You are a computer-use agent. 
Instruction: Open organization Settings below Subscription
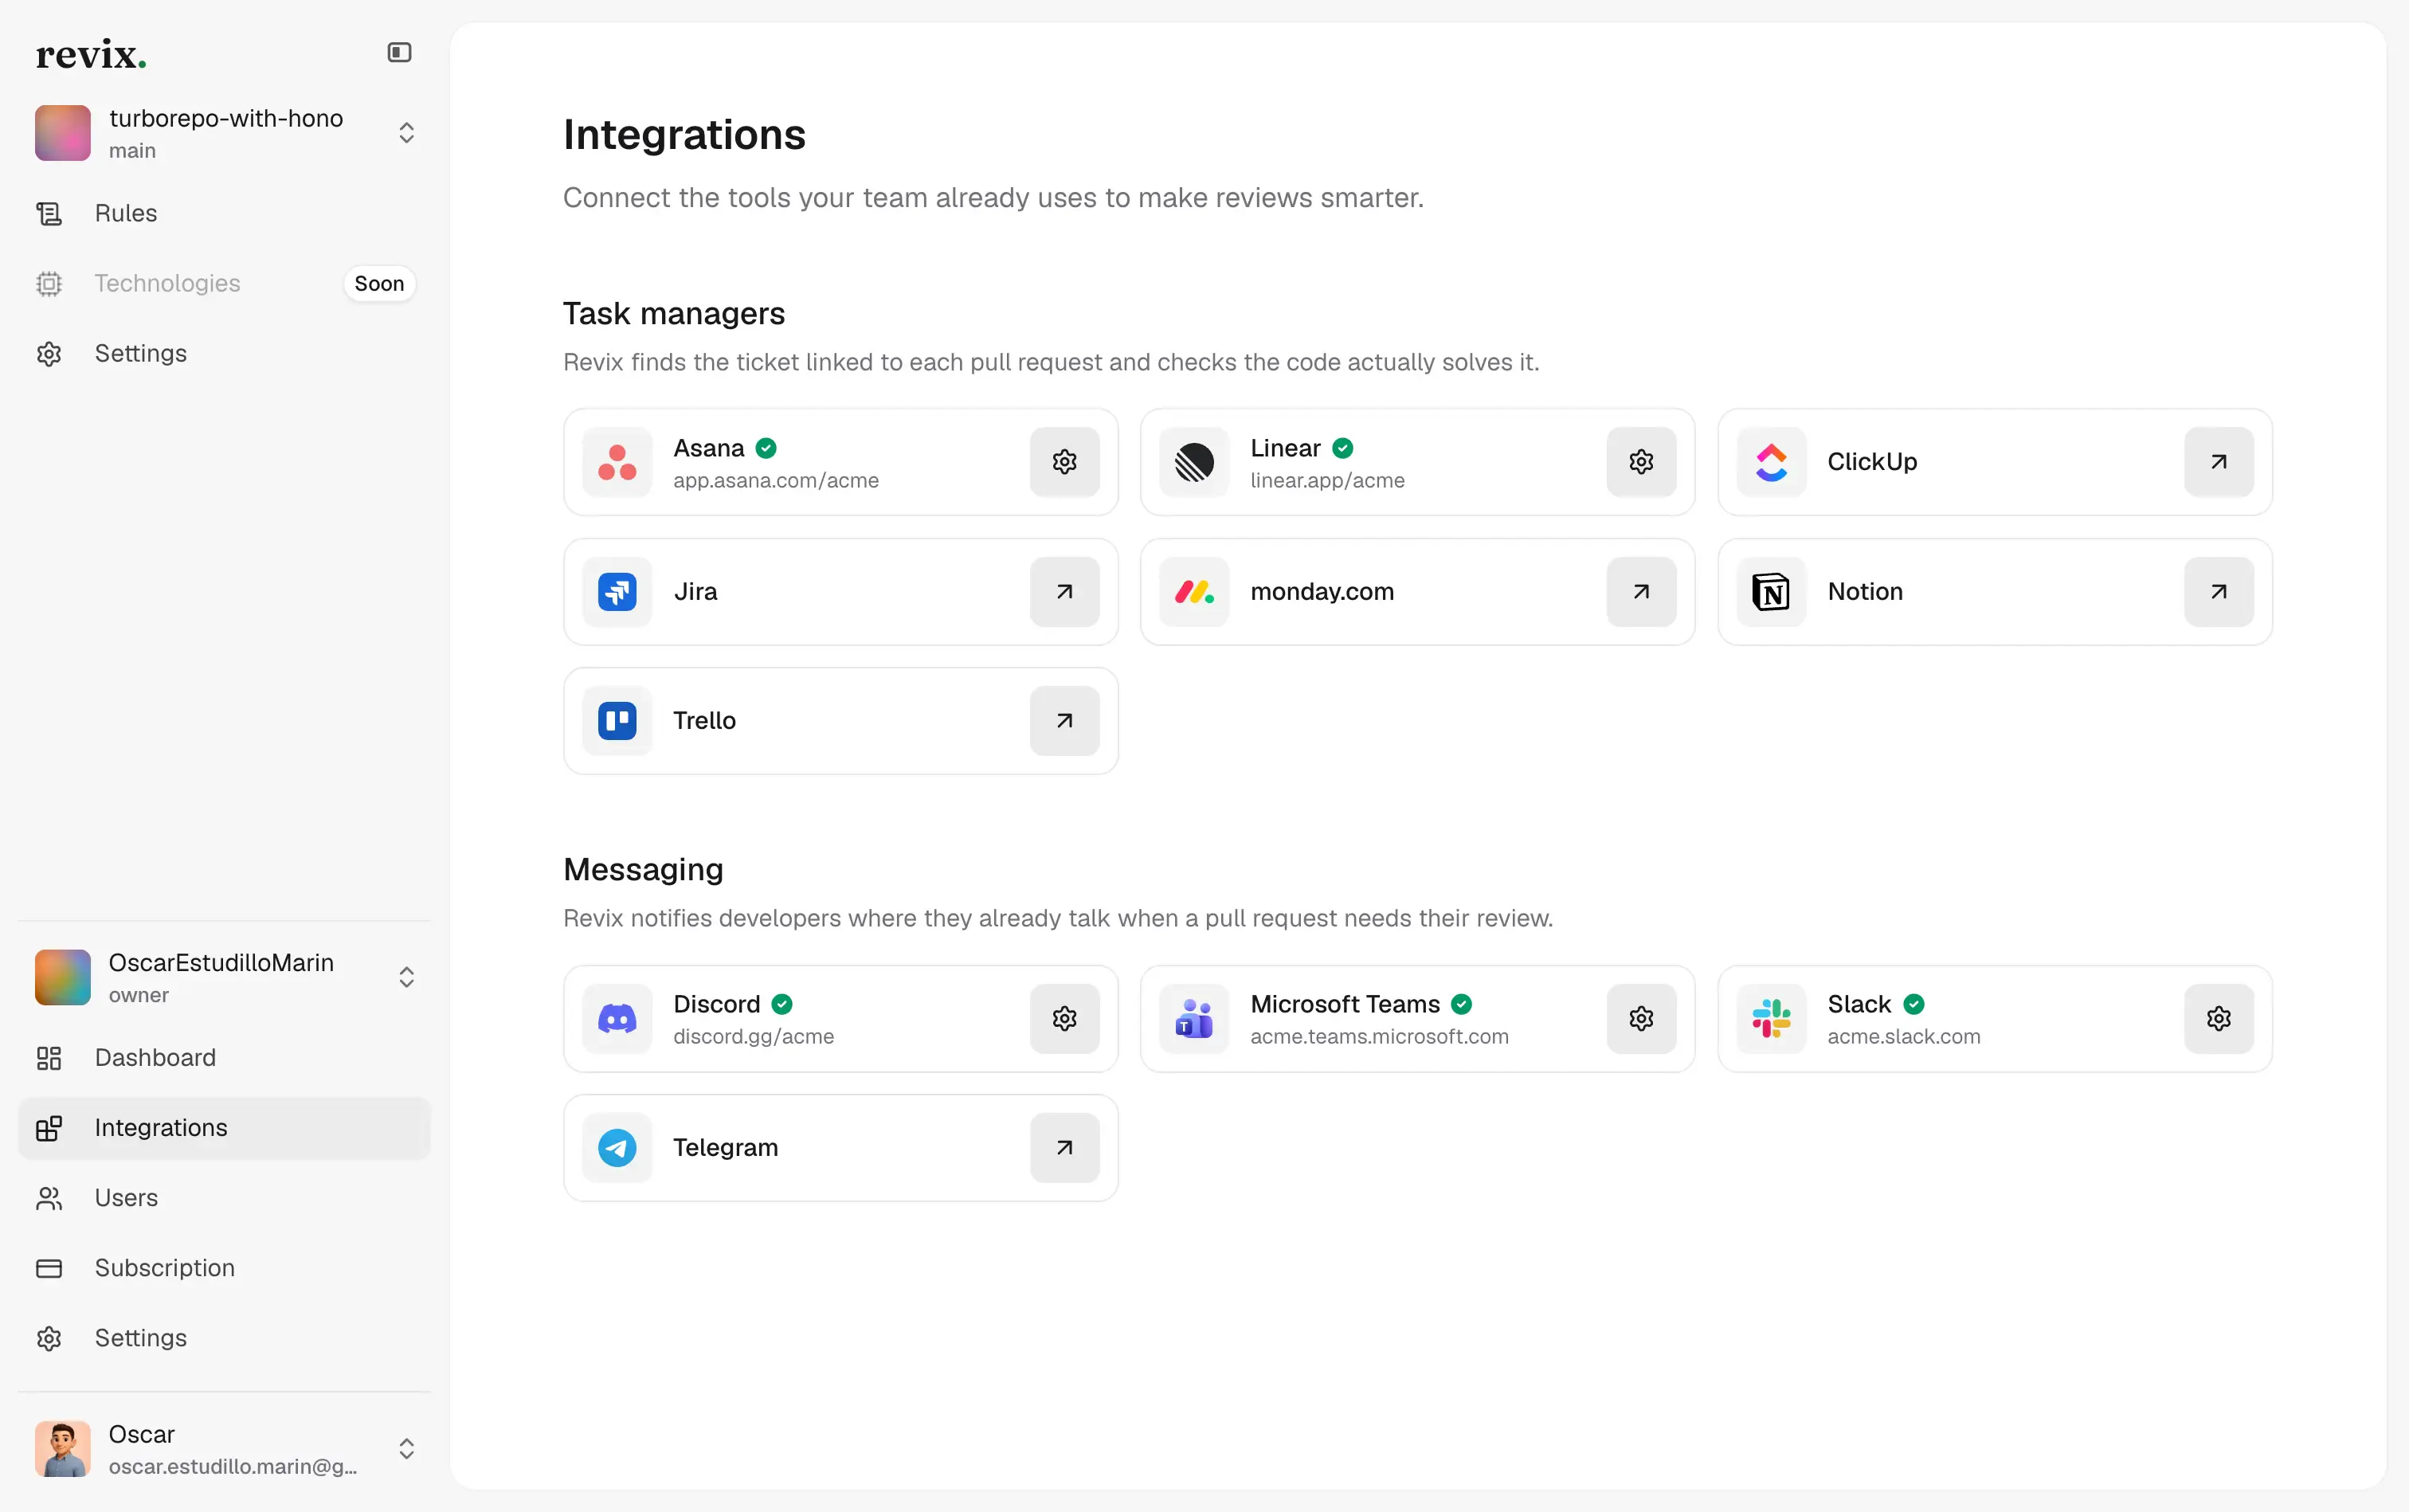click(224, 1338)
